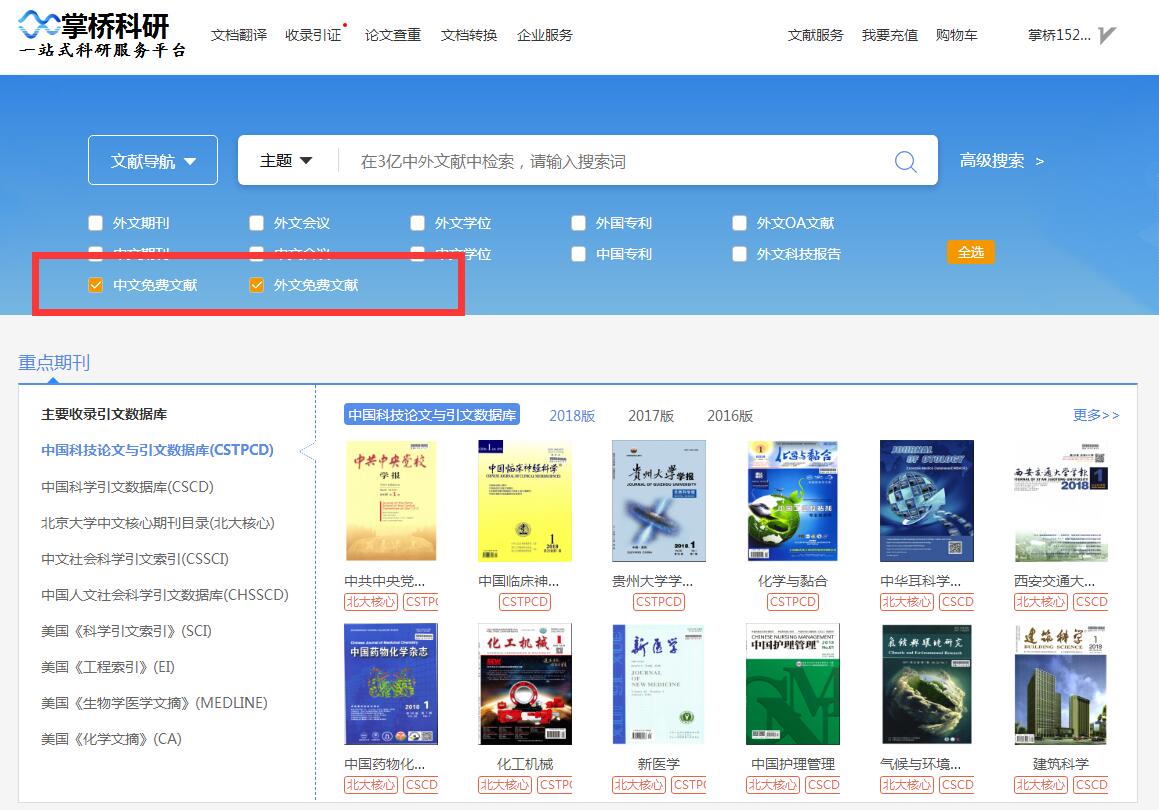1159x810 pixels.
Task: Open 高级搜索 advanced search
Action: (x=1002, y=160)
